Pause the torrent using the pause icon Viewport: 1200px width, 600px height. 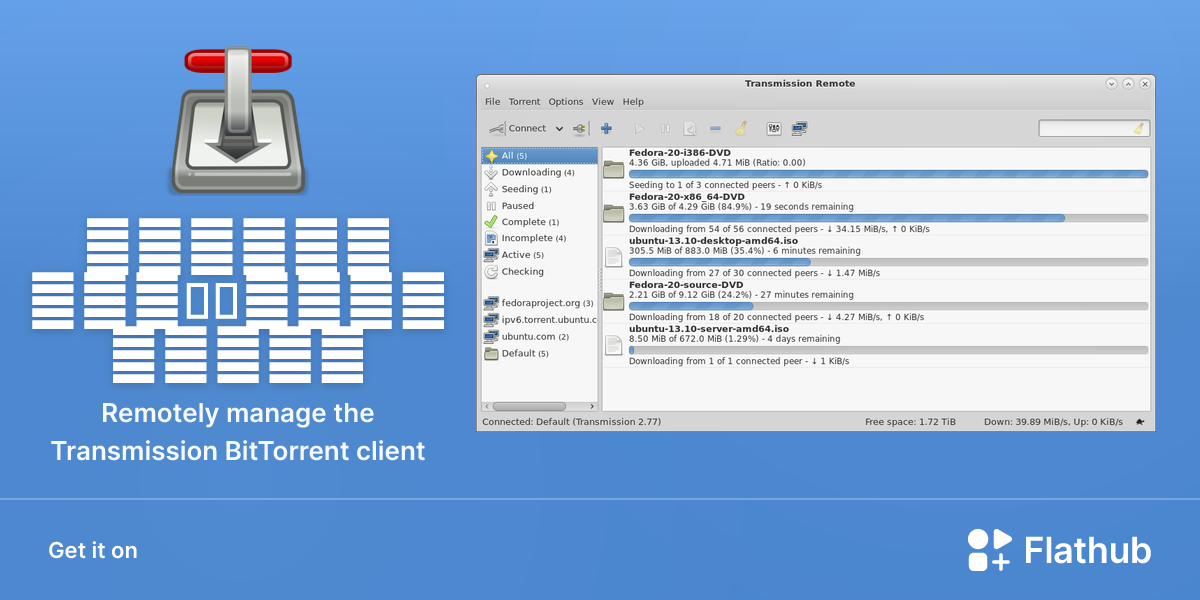coord(664,128)
